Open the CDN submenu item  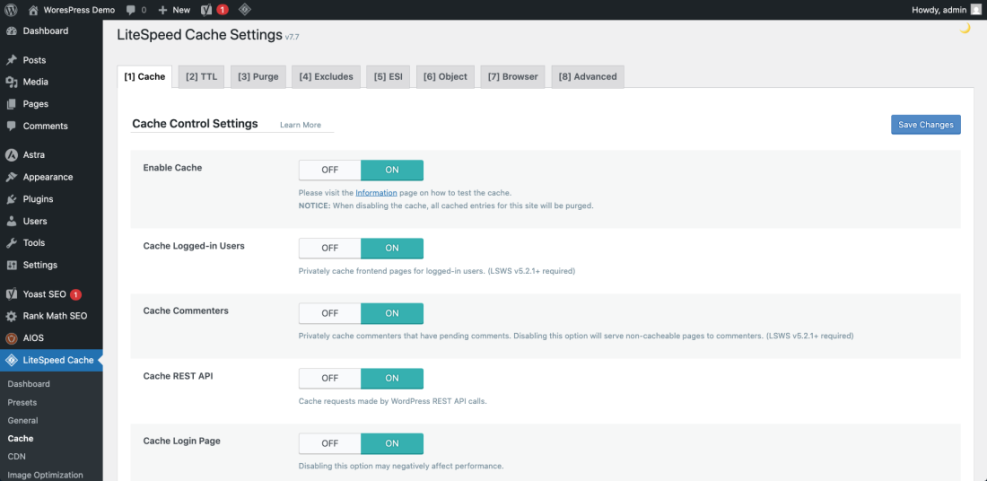(16, 456)
